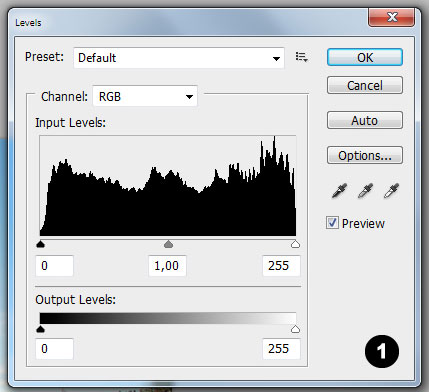
Task: Select the gray point eyedropper
Action: tap(365, 191)
